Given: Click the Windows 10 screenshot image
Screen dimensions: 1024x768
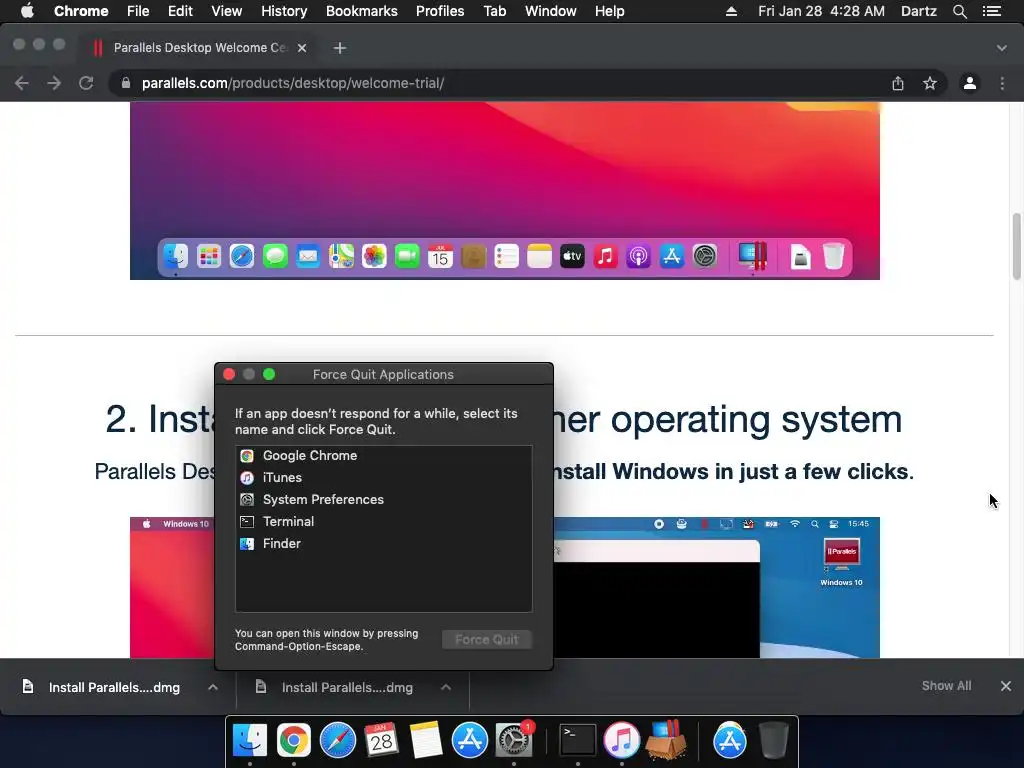Looking at the screenshot, I should point(505,588).
